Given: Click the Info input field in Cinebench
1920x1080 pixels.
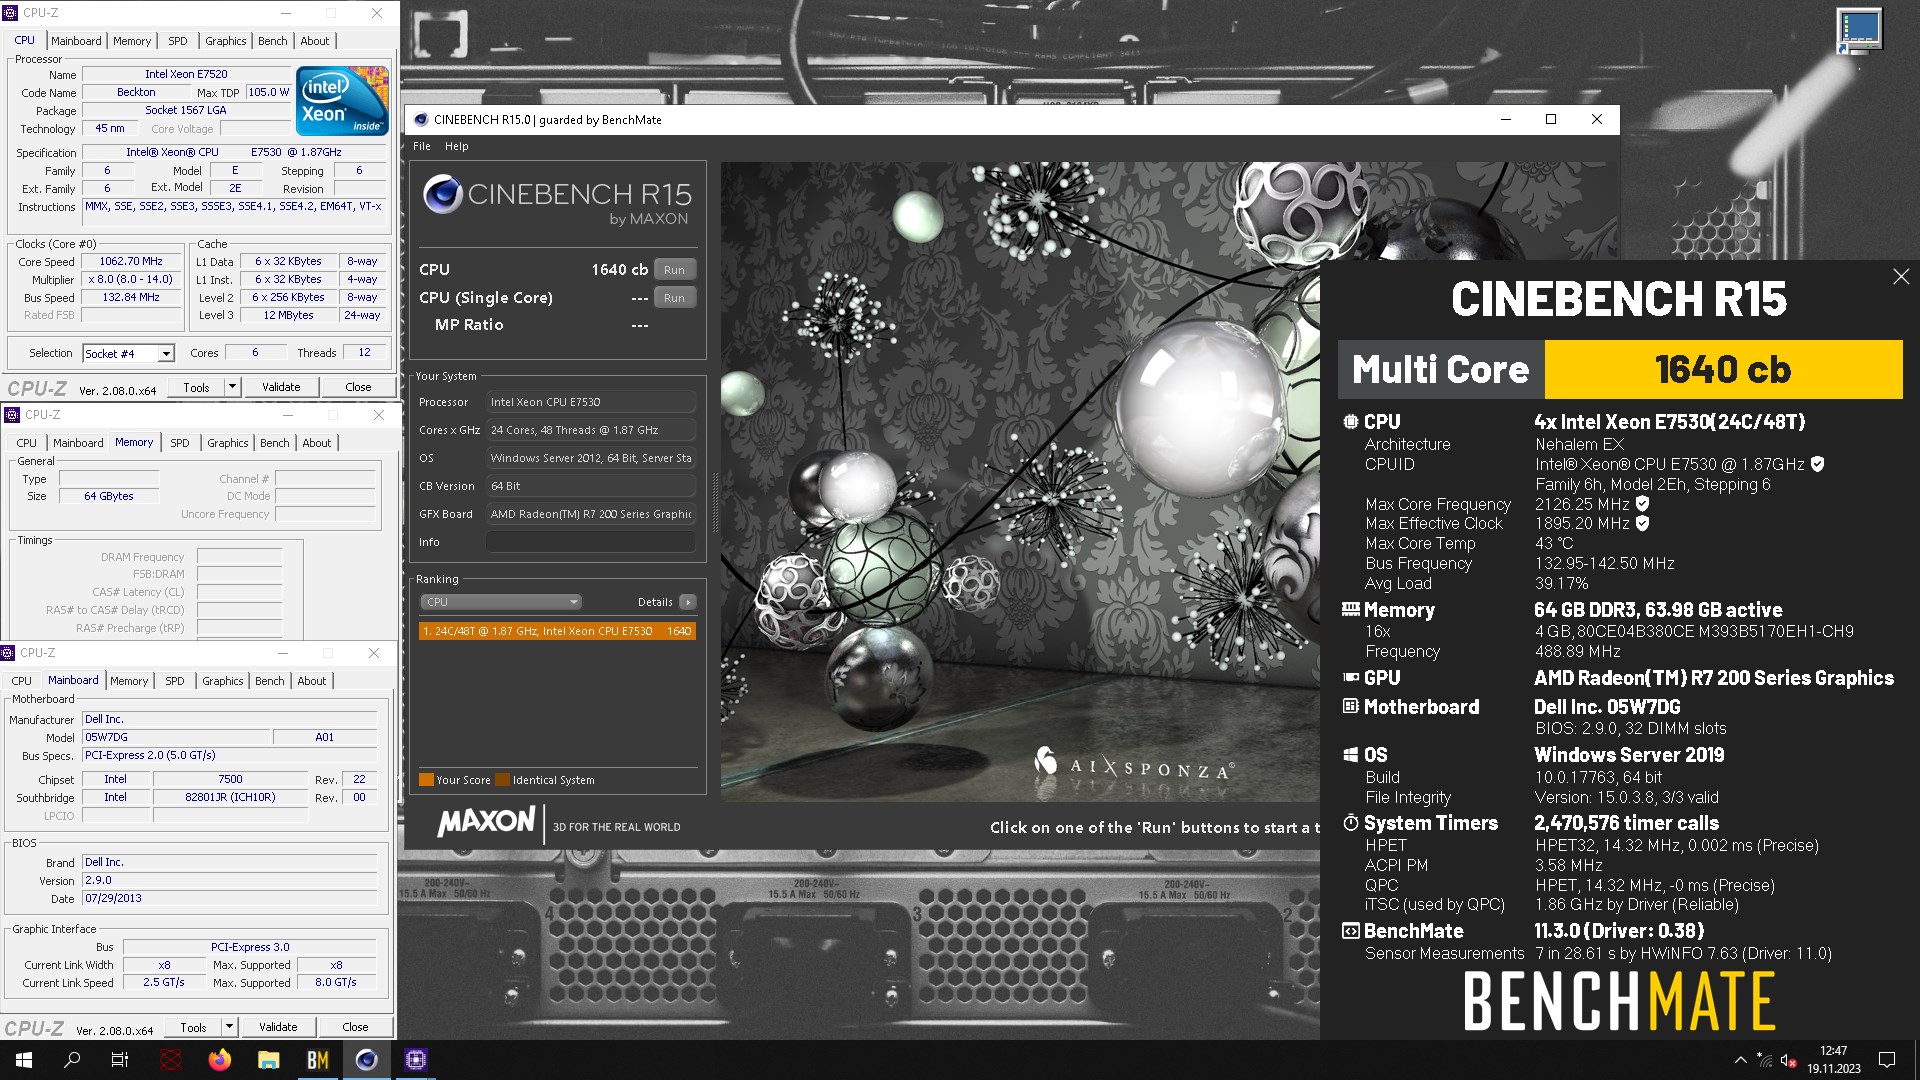Looking at the screenshot, I should pos(591,542).
